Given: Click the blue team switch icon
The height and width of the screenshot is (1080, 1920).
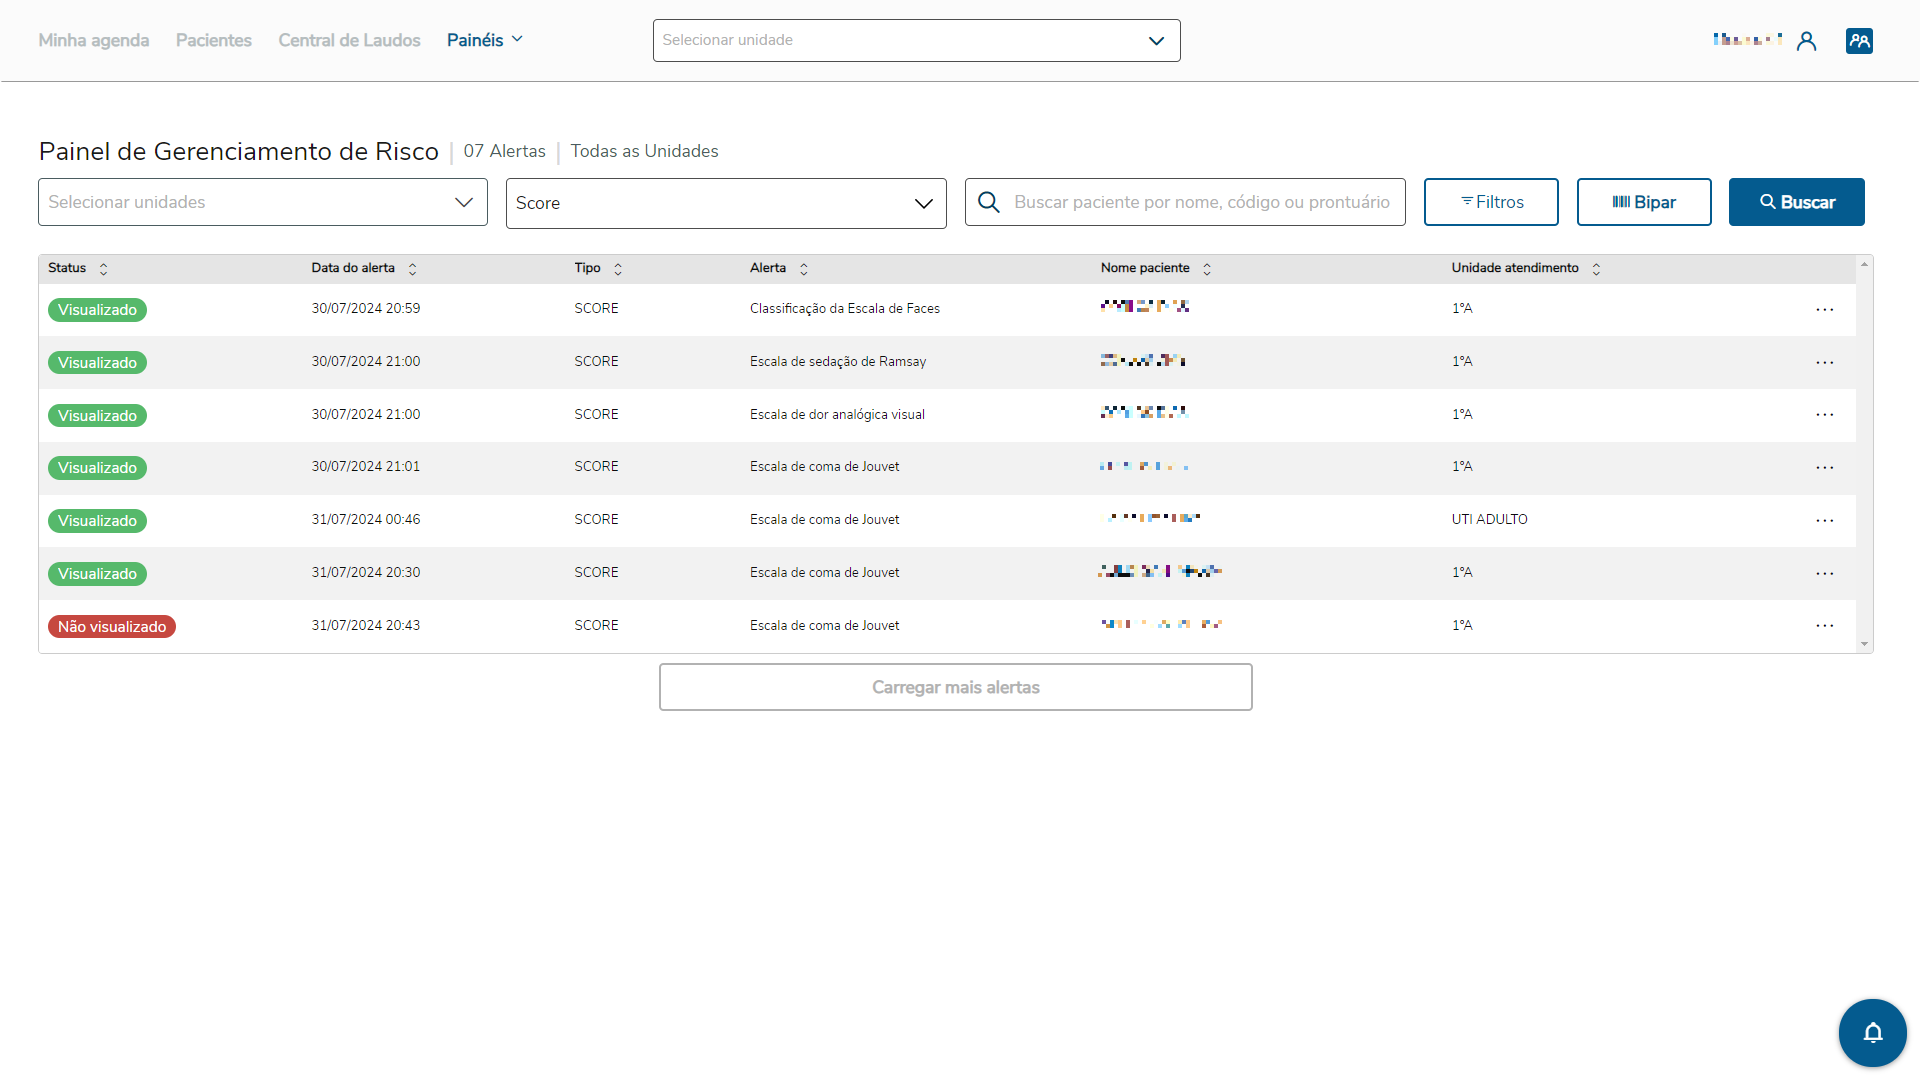Looking at the screenshot, I should (1859, 41).
